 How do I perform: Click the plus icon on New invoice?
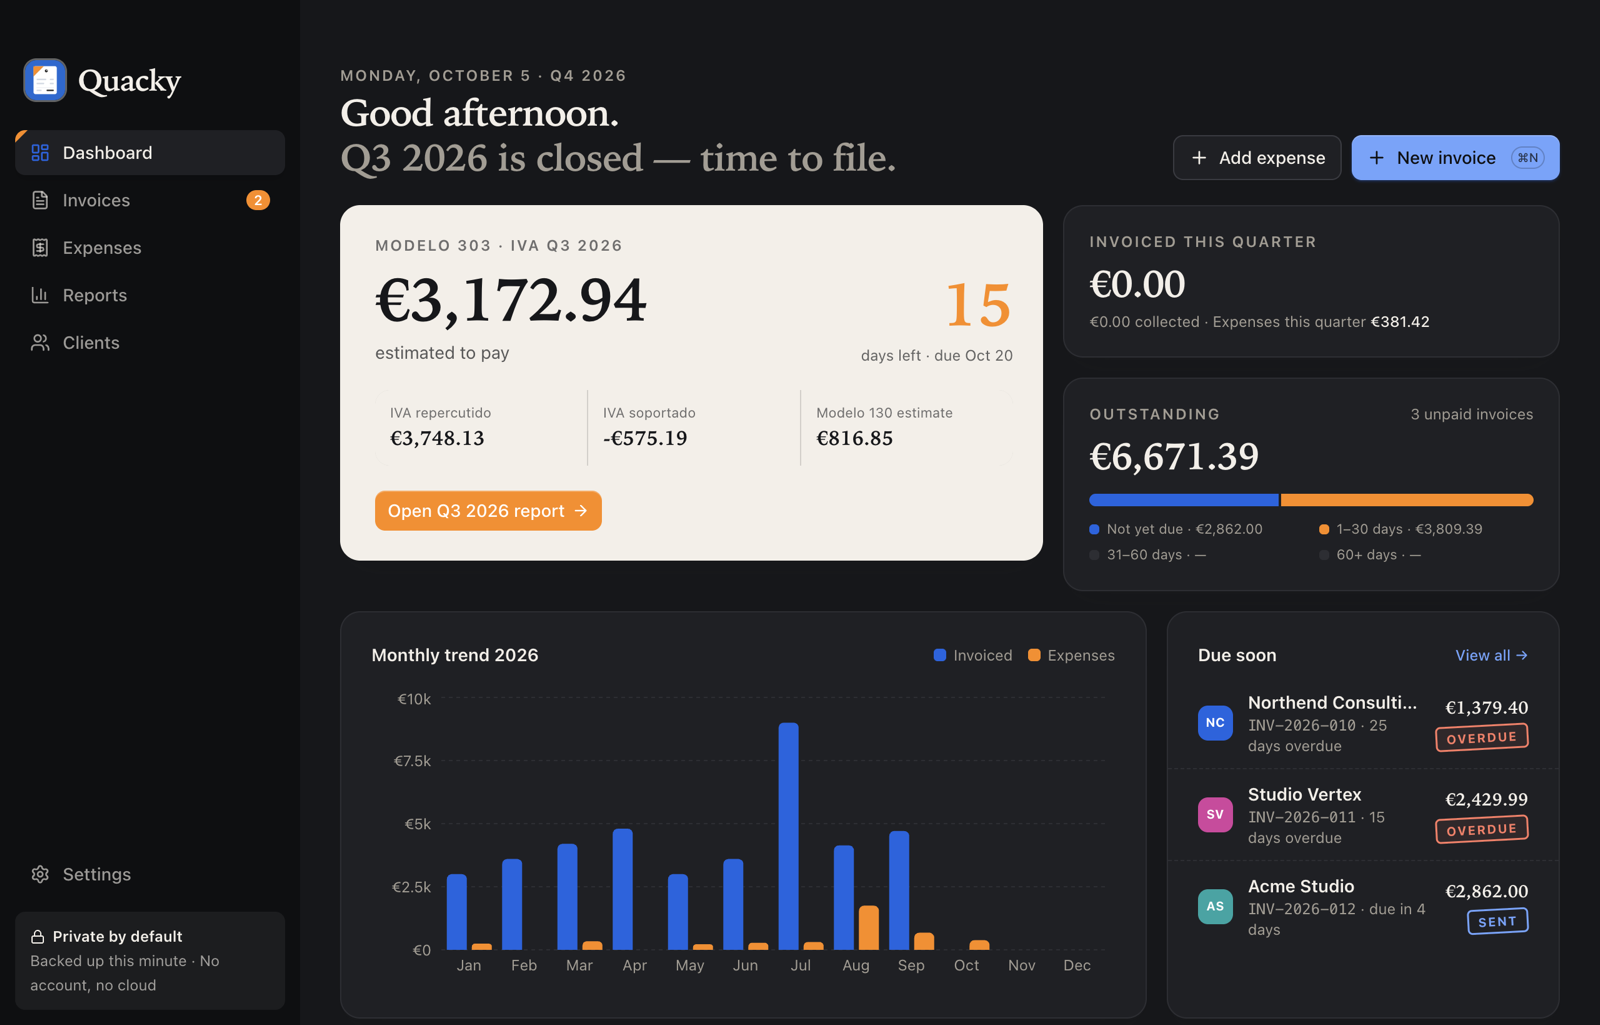tap(1377, 158)
